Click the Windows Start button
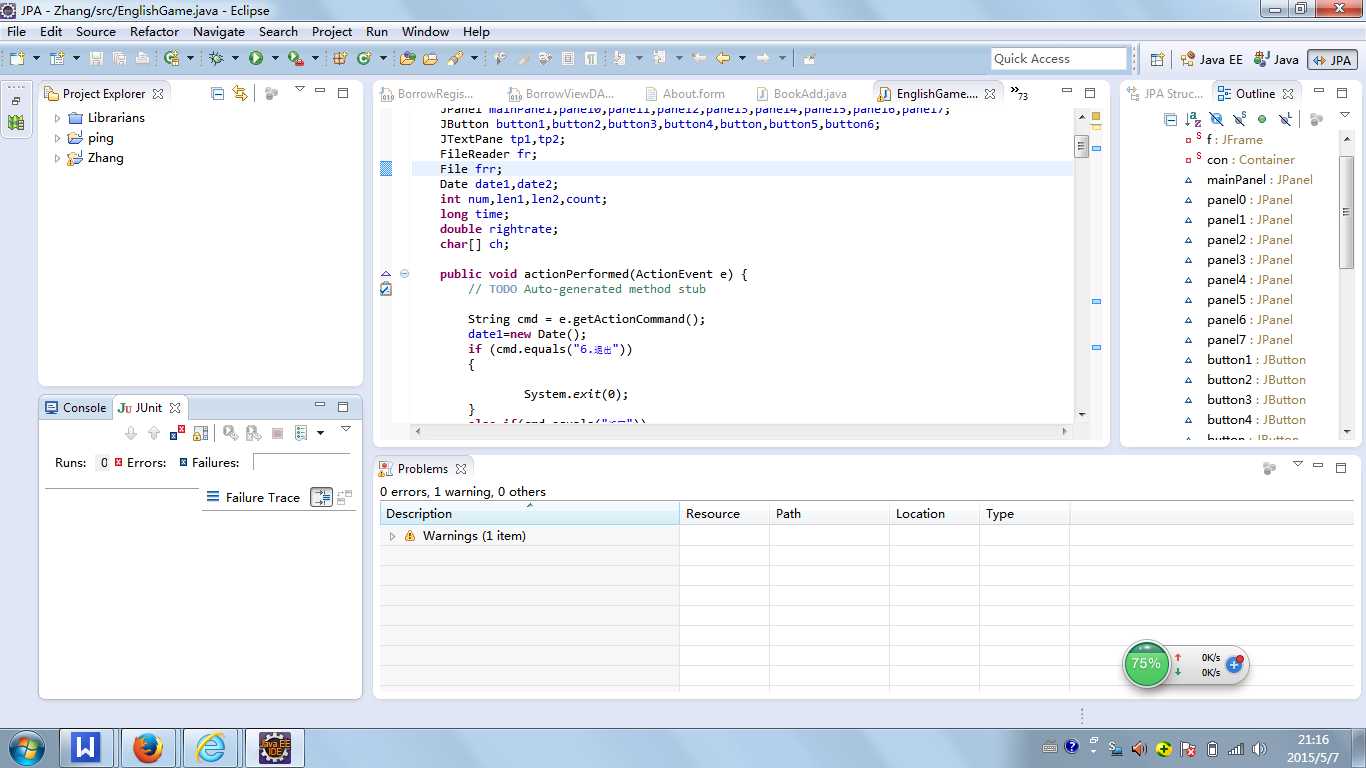The image size is (1366, 768). click(x=25, y=747)
